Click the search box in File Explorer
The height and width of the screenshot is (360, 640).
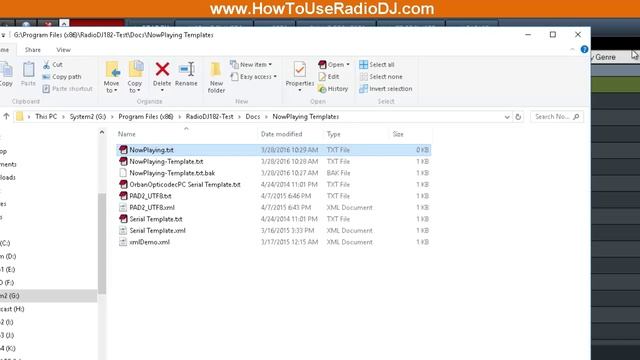point(556,117)
